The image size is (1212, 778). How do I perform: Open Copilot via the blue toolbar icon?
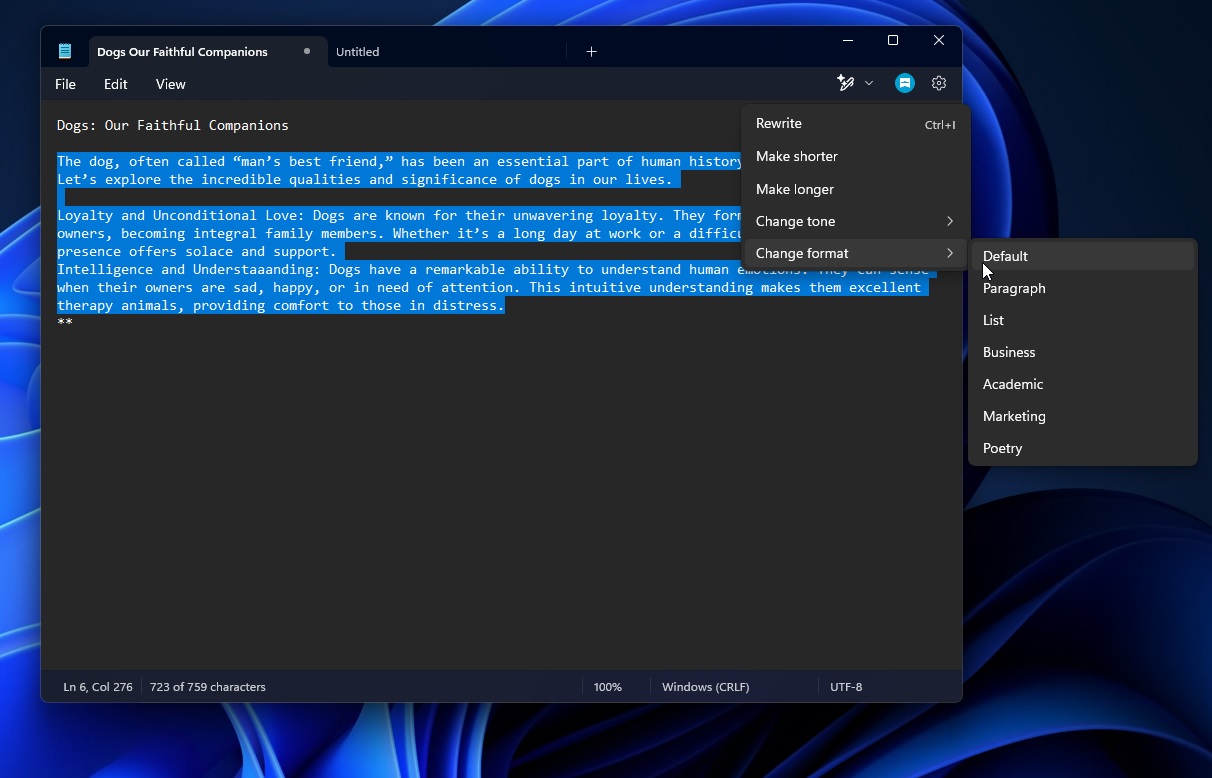click(x=904, y=83)
